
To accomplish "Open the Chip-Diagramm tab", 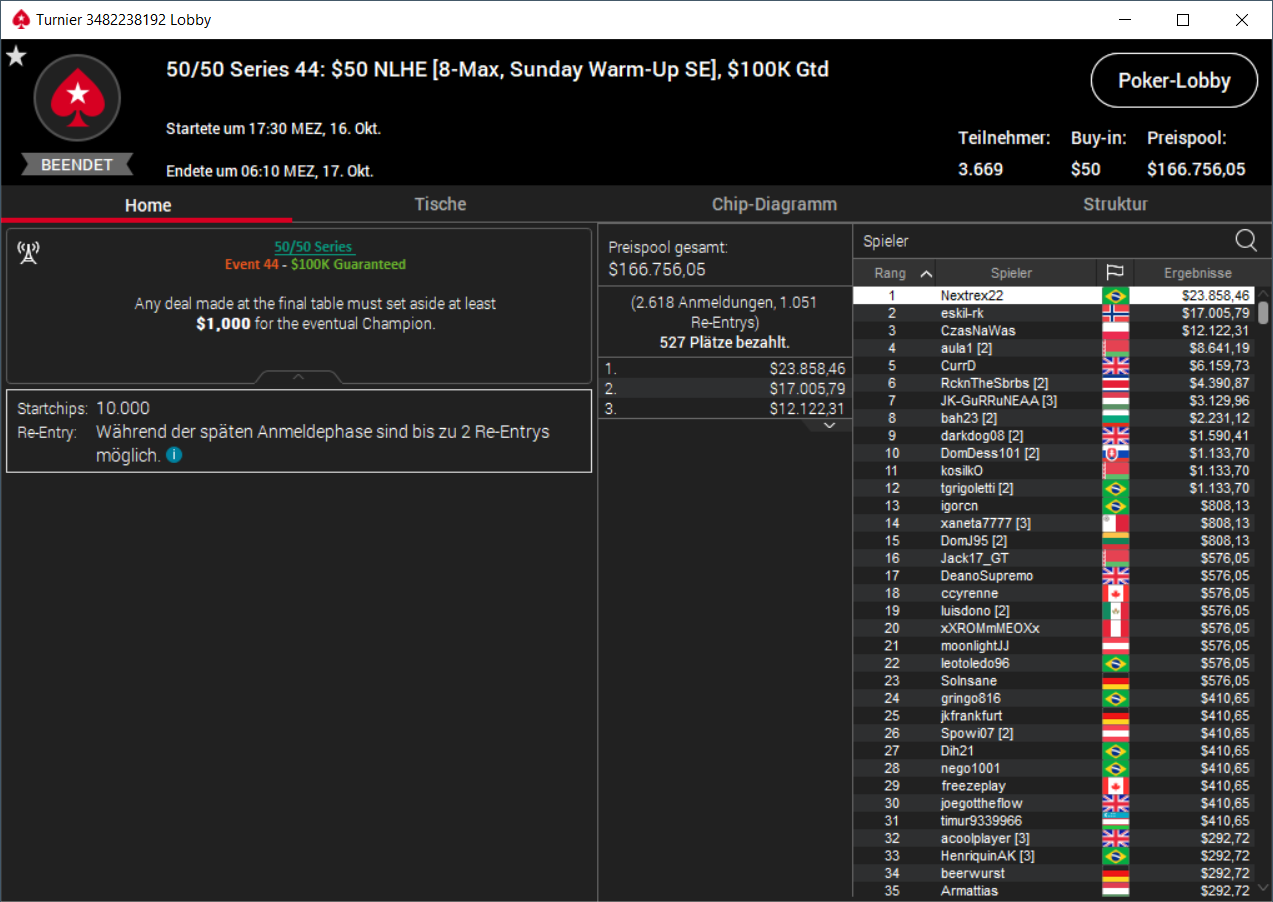I will click(x=774, y=204).
